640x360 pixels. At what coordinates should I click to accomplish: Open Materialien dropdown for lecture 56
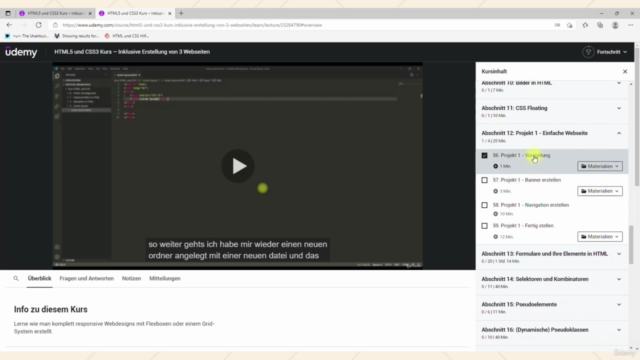pyautogui.click(x=600, y=166)
